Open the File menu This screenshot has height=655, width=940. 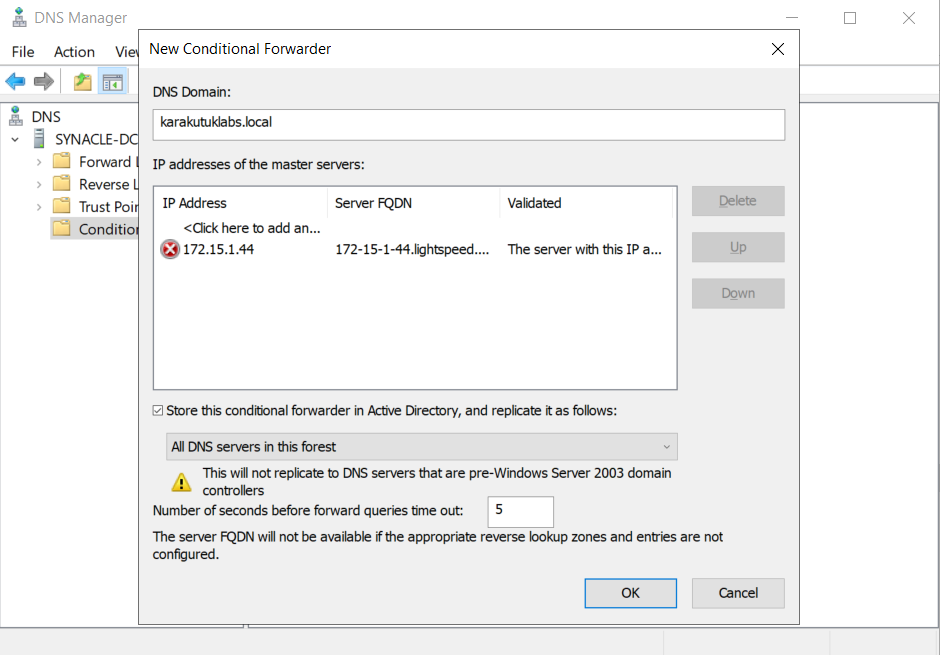23,52
